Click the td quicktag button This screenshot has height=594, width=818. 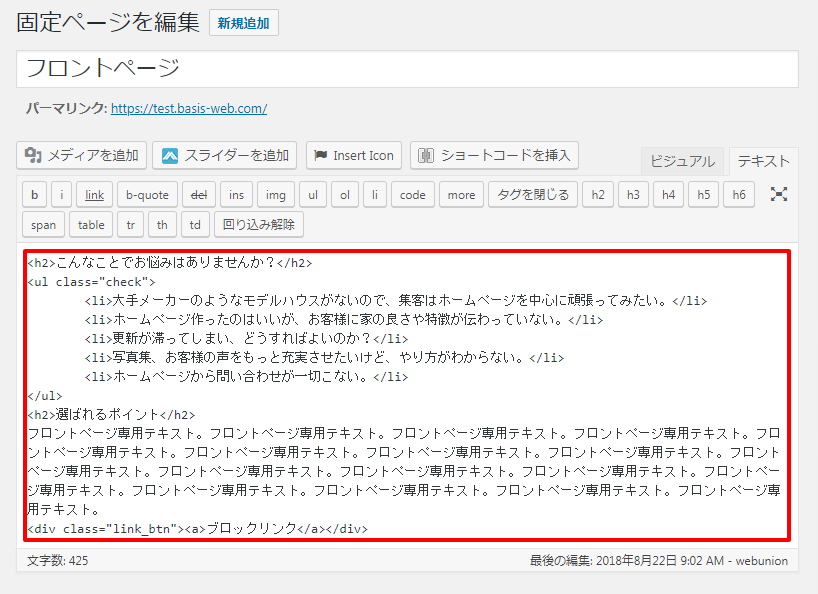click(x=195, y=225)
